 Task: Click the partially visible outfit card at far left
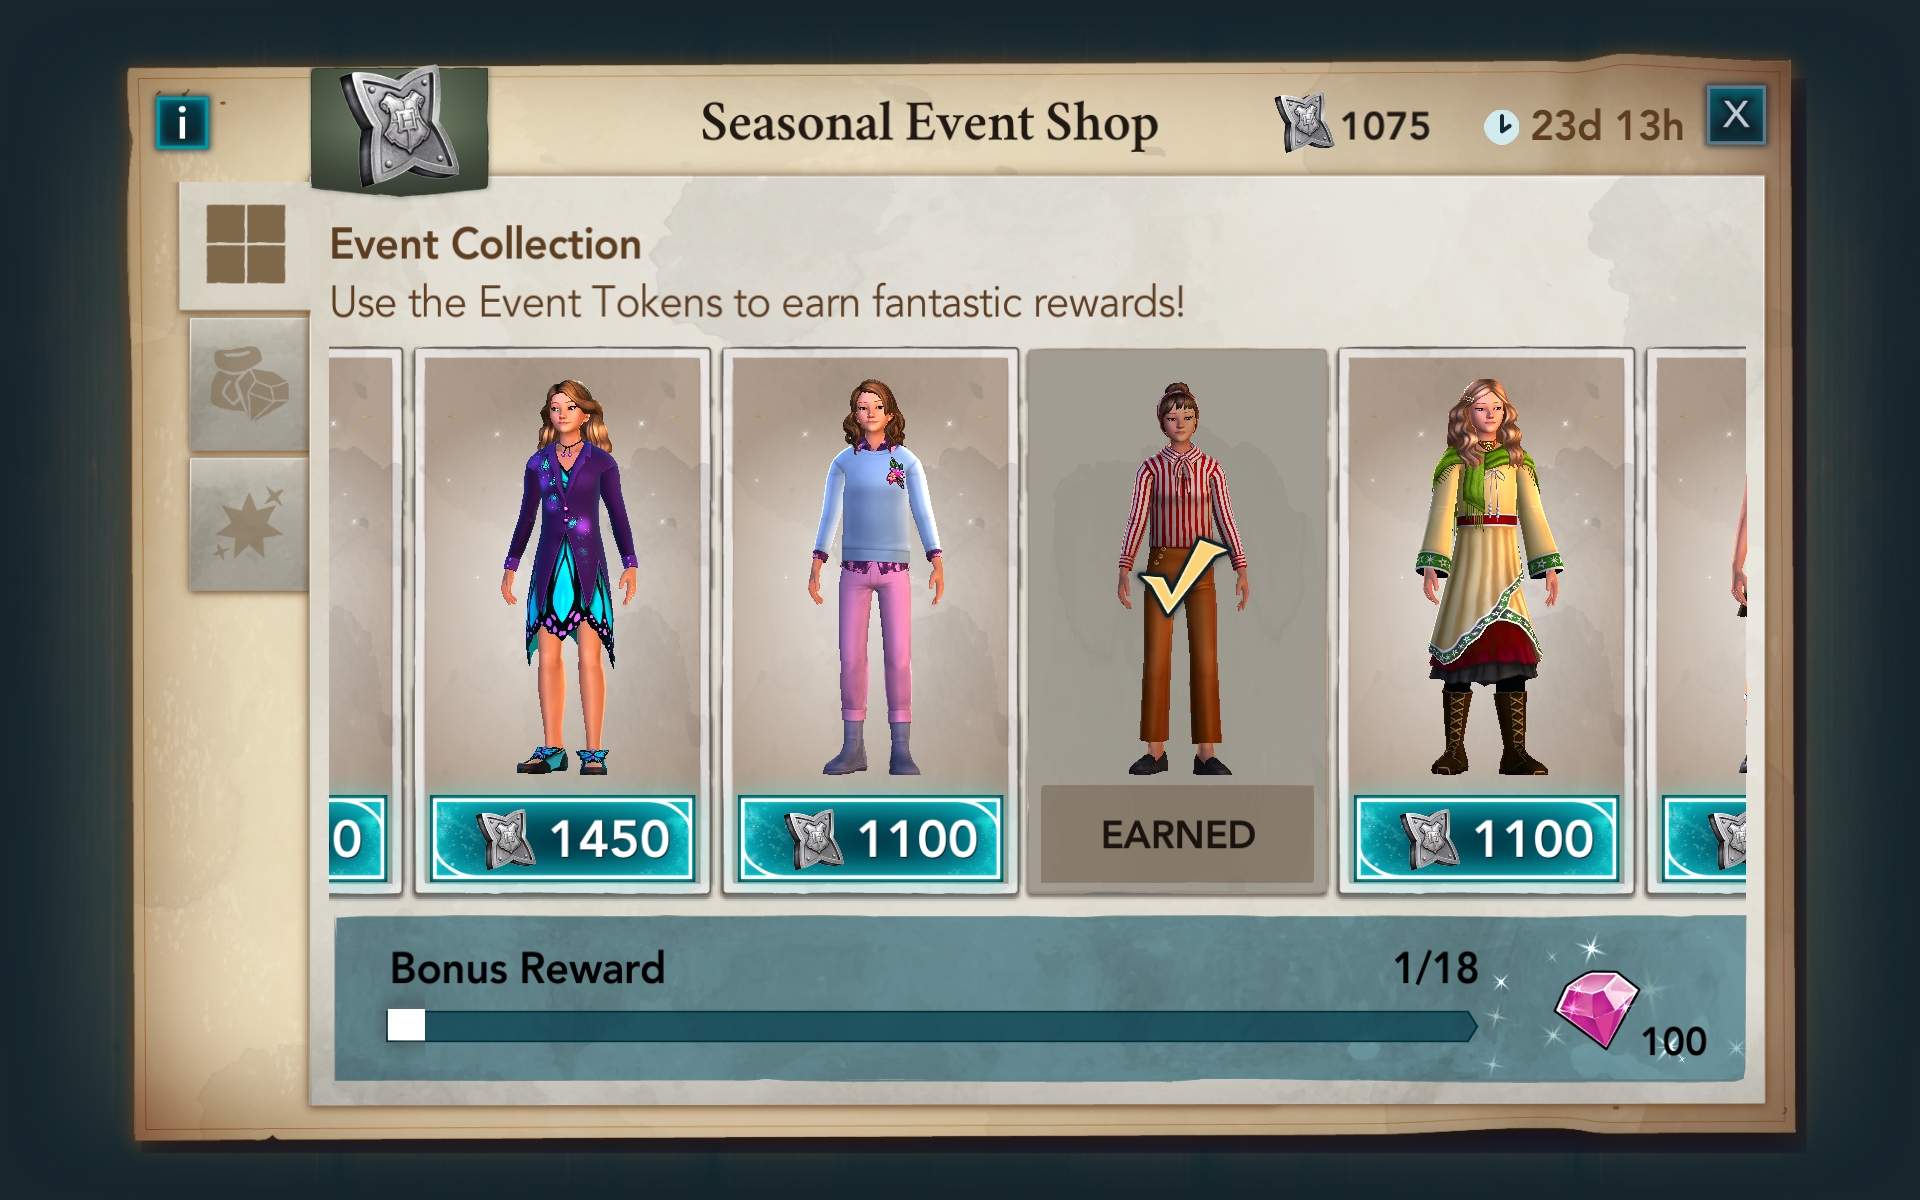click(365, 620)
